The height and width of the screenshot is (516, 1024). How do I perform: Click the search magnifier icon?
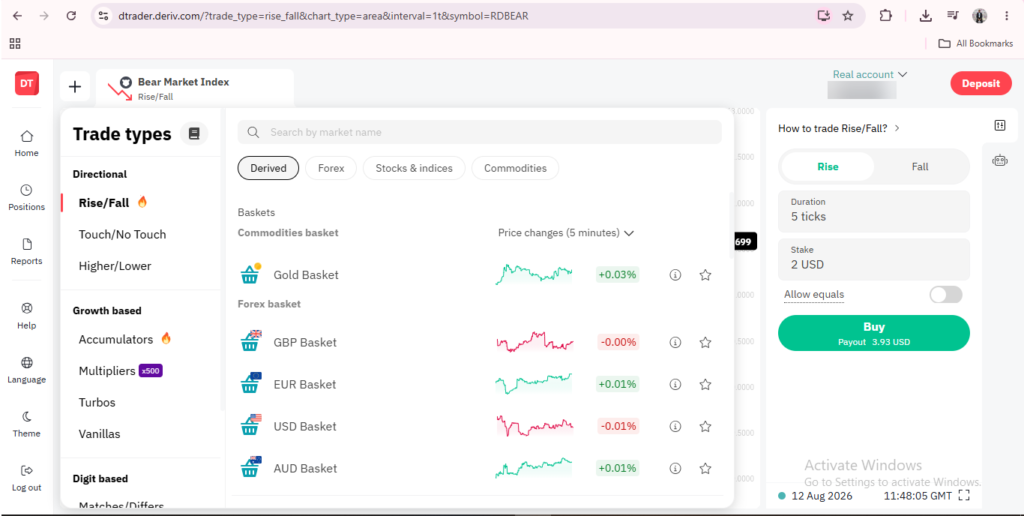253,133
